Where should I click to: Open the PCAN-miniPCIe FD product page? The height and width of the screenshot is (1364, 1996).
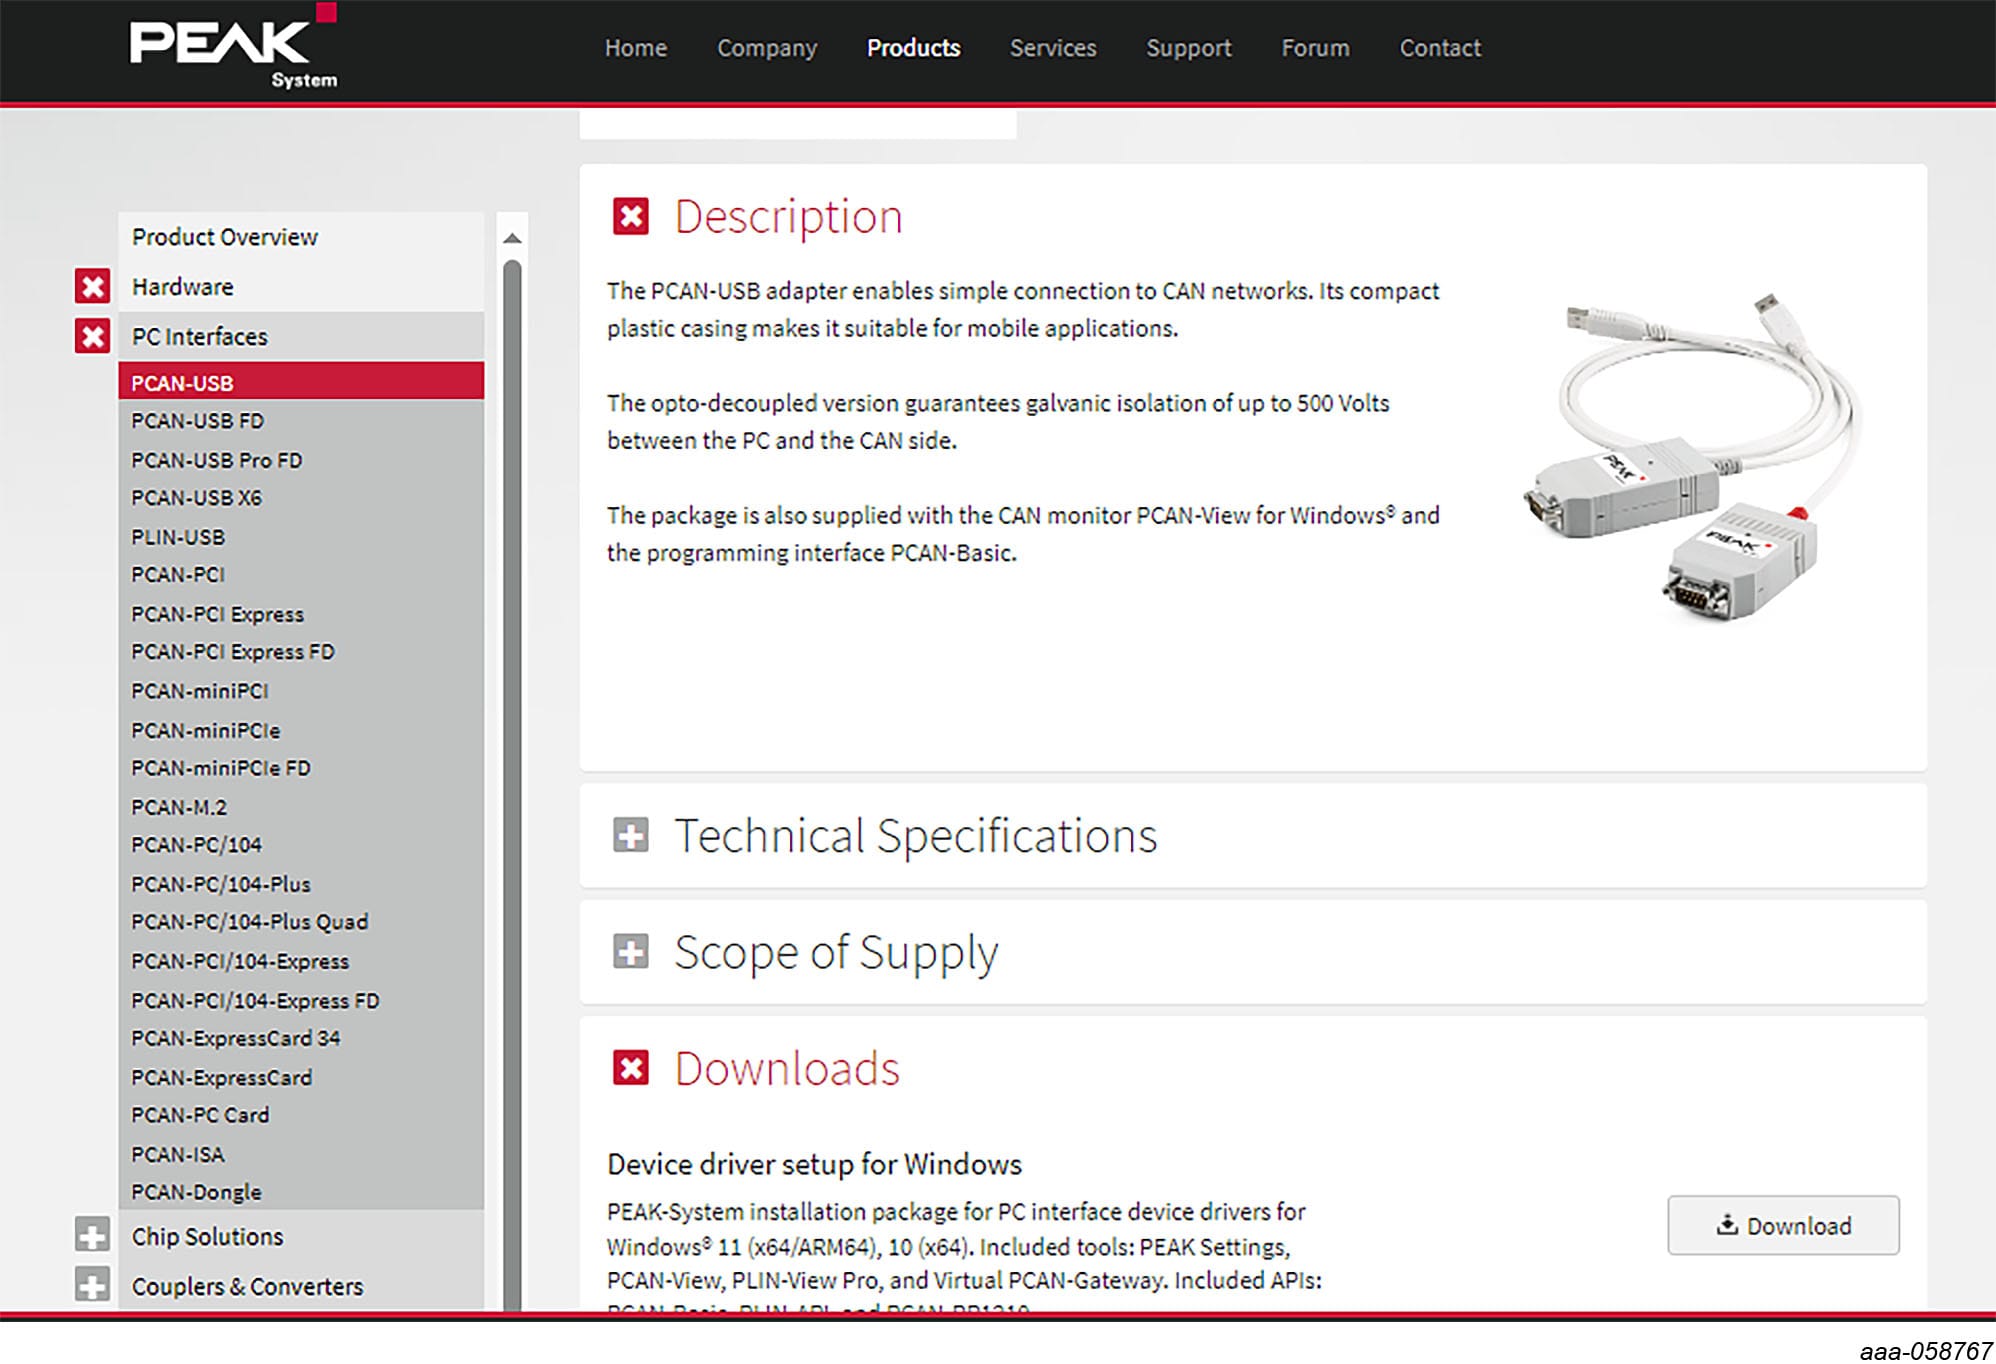(x=221, y=768)
